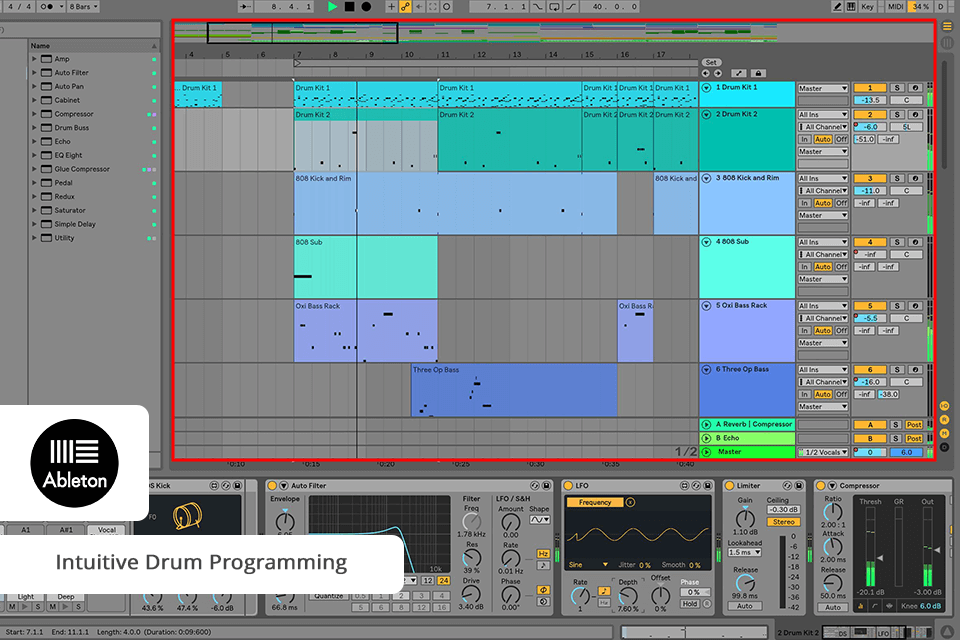The width and height of the screenshot is (960, 640).
Task: Toggle Follow playback arrow icon
Action: tap(245, 7)
